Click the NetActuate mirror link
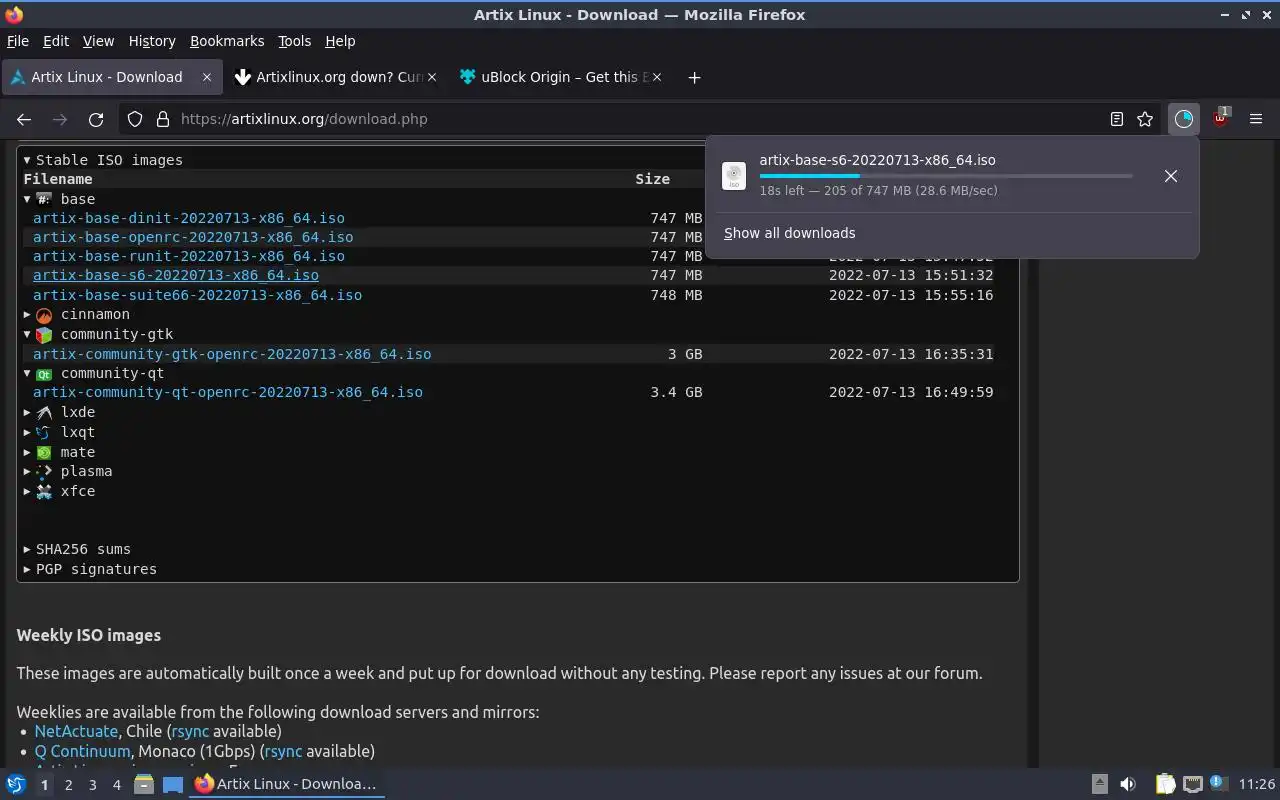This screenshot has width=1280, height=800. click(76, 731)
